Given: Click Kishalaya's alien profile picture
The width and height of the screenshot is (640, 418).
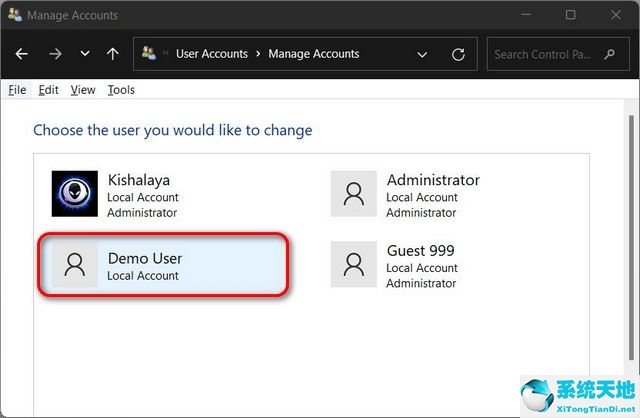Looking at the screenshot, I should coord(75,193).
